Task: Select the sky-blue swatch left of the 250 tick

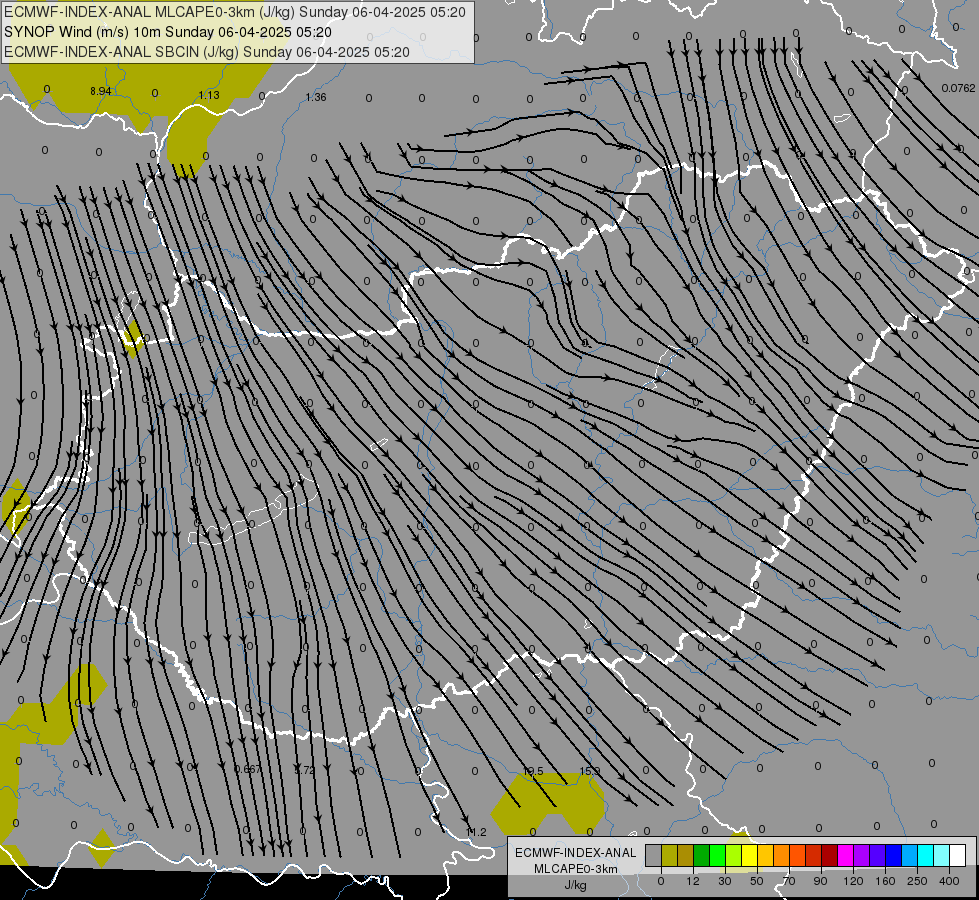Action: (910, 855)
